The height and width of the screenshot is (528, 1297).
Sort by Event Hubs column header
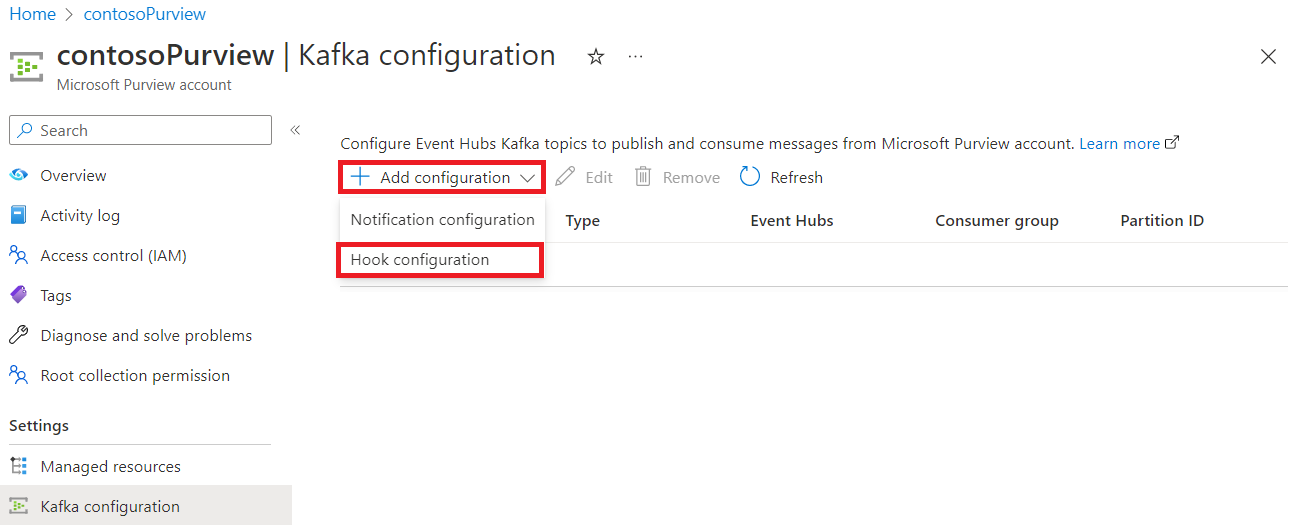click(791, 221)
